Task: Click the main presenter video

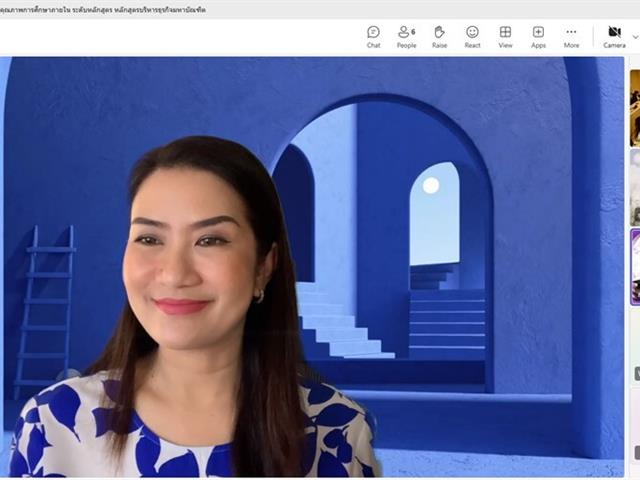Action: pyautogui.click(x=312, y=267)
